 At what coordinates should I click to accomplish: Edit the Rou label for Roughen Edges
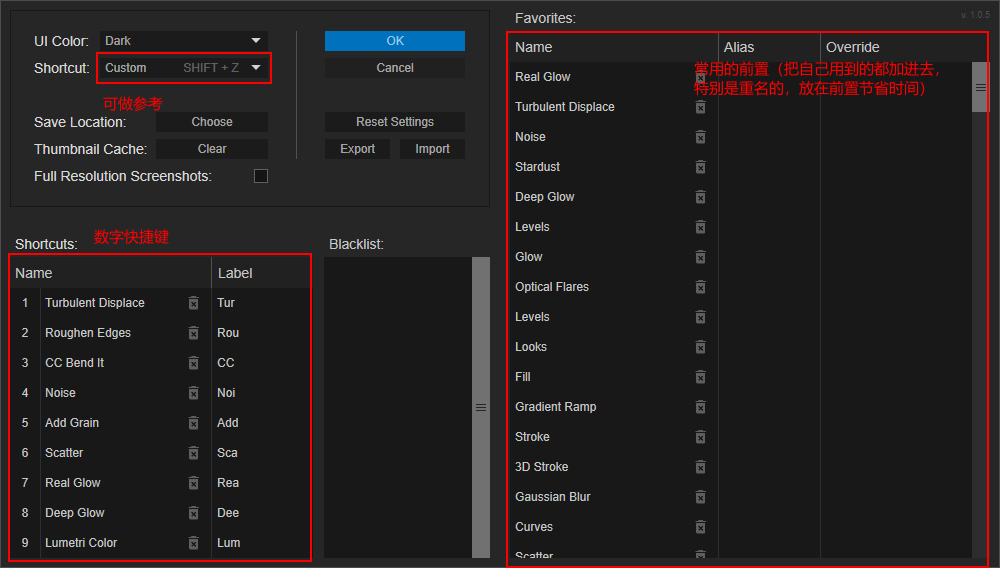point(261,333)
